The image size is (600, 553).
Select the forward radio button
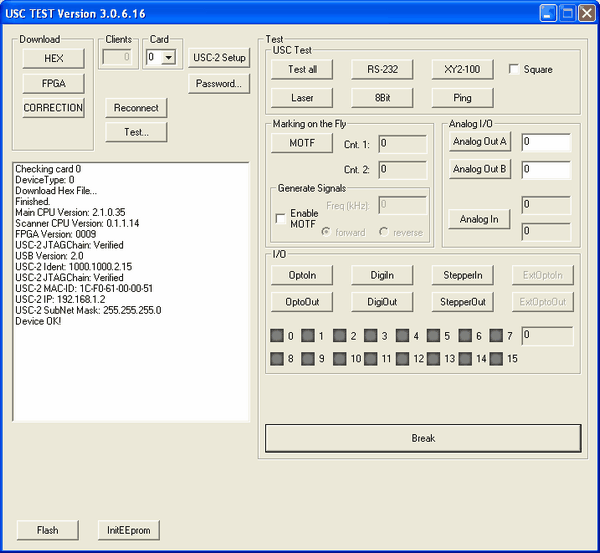(x=326, y=232)
